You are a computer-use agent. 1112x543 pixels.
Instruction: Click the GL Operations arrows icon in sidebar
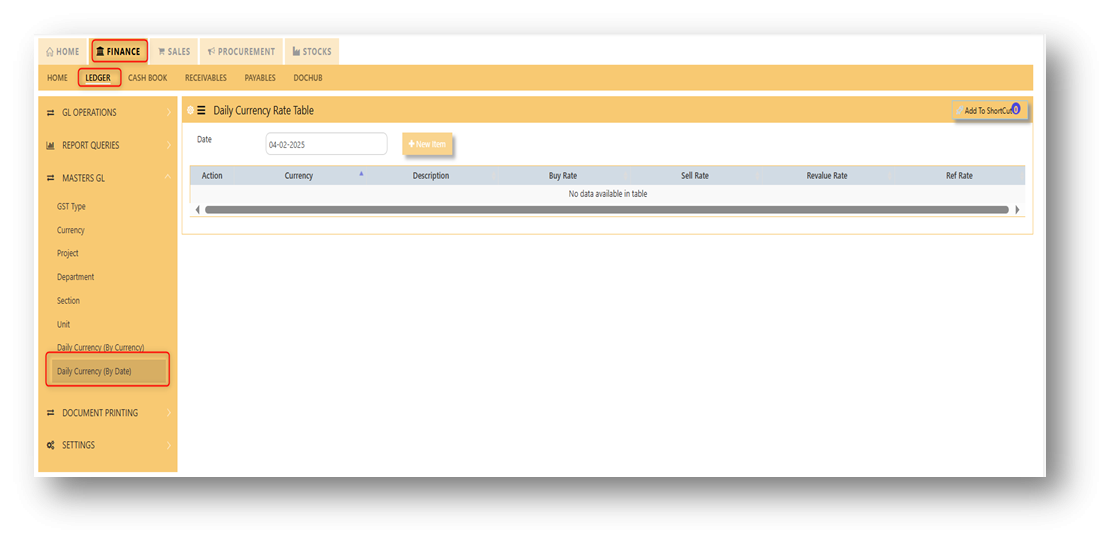50,113
